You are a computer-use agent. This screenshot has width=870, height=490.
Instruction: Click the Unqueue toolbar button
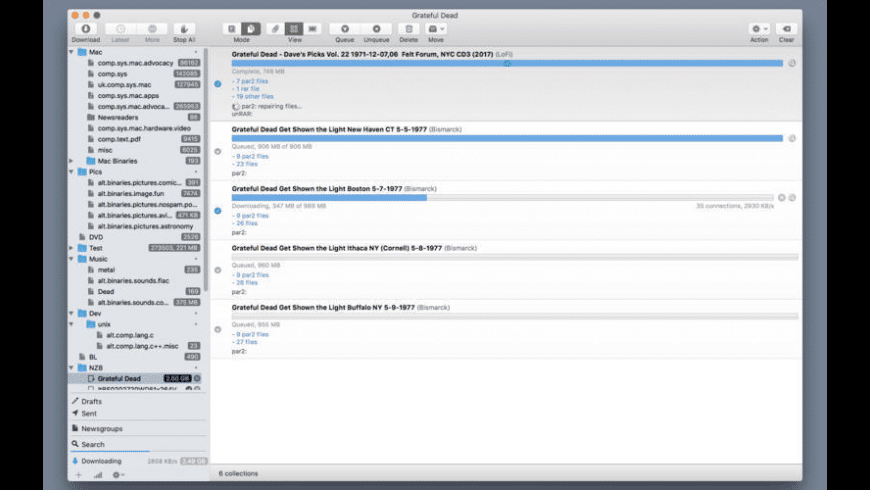pyautogui.click(x=376, y=29)
